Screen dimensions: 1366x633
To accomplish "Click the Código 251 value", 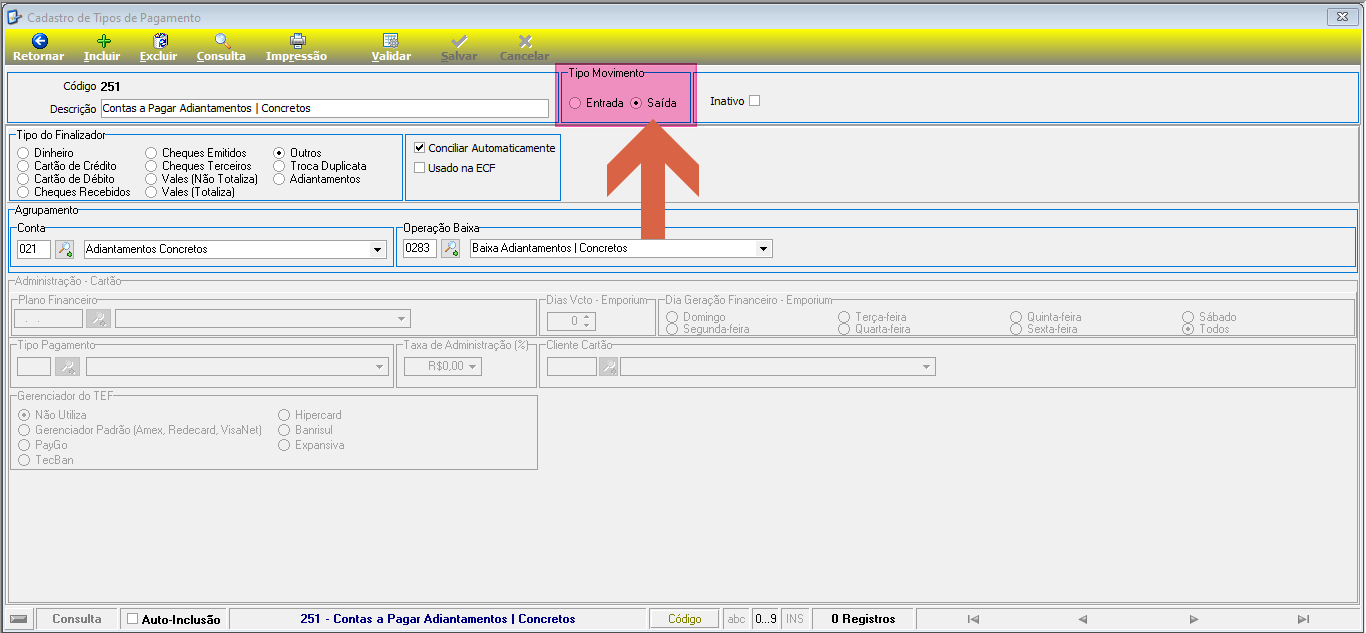I will click(x=111, y=87).
